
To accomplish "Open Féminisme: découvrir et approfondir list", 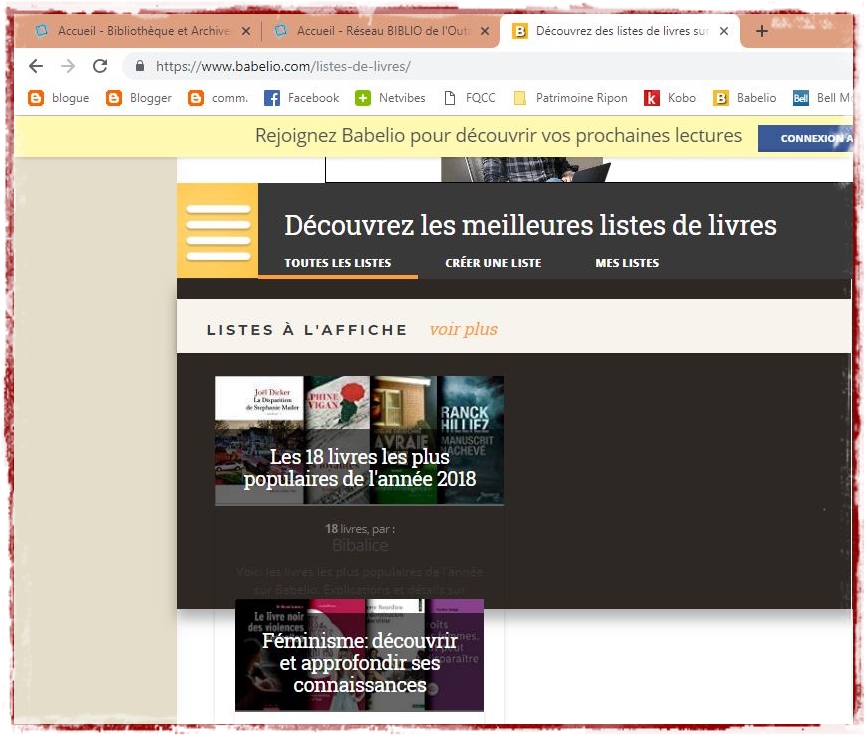I will [x=359, y=655].
